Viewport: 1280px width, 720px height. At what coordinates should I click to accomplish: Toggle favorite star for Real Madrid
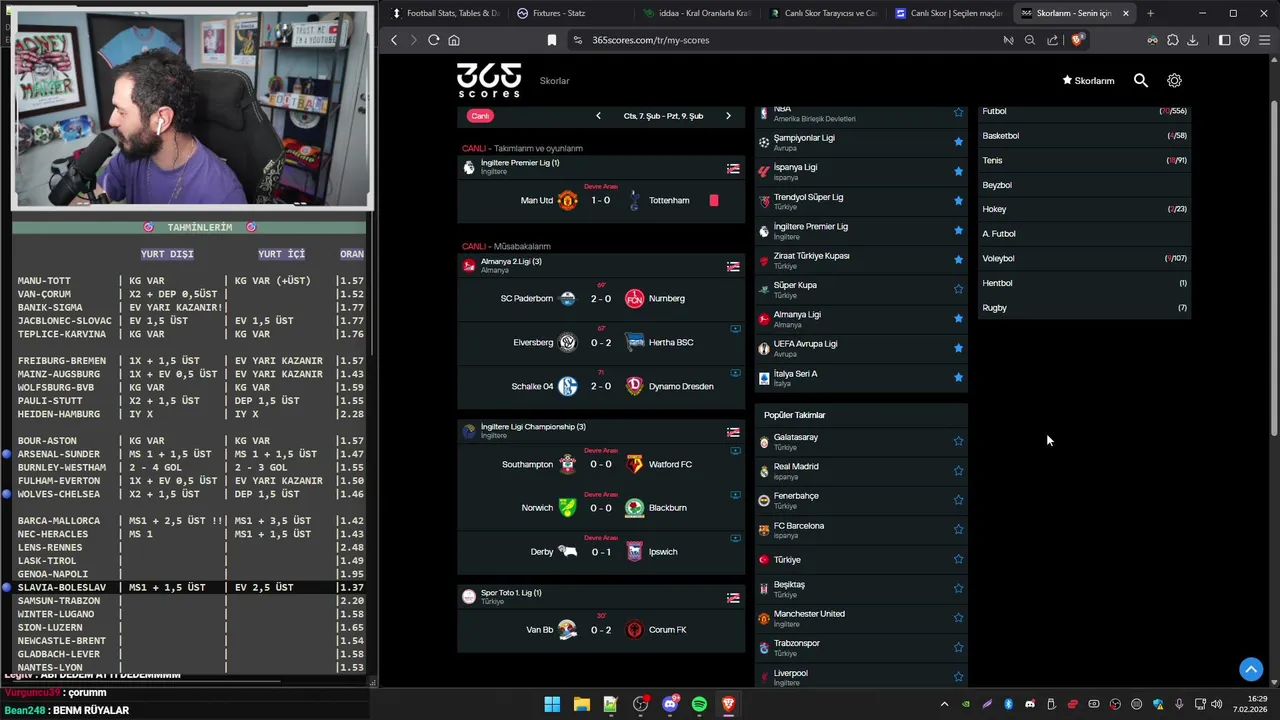click(958, 471)
